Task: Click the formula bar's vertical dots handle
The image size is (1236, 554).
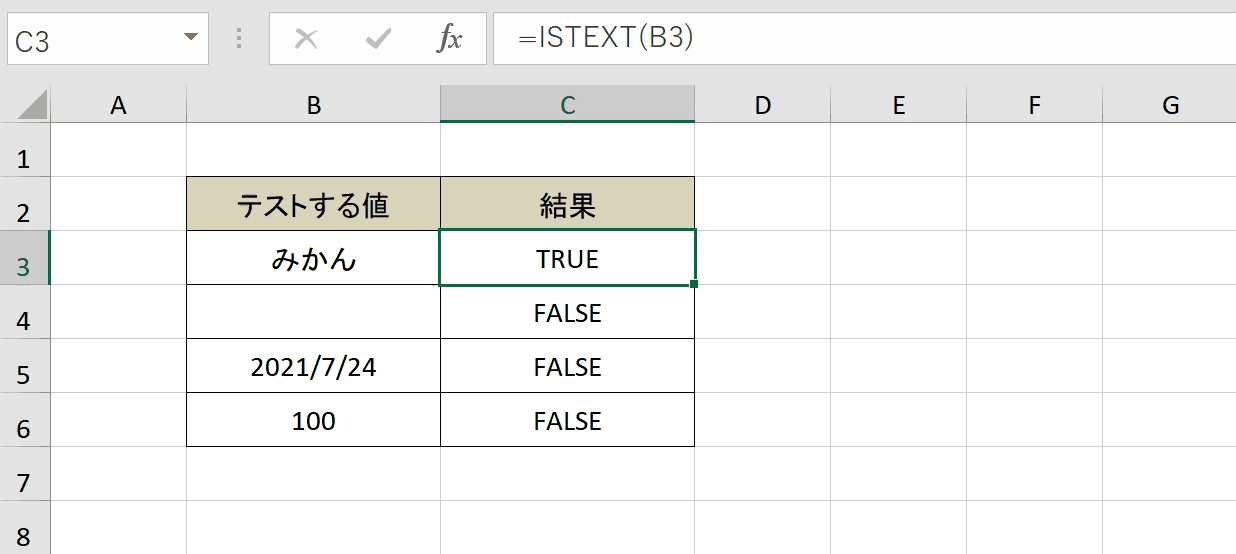Action: tap(239, 39)
